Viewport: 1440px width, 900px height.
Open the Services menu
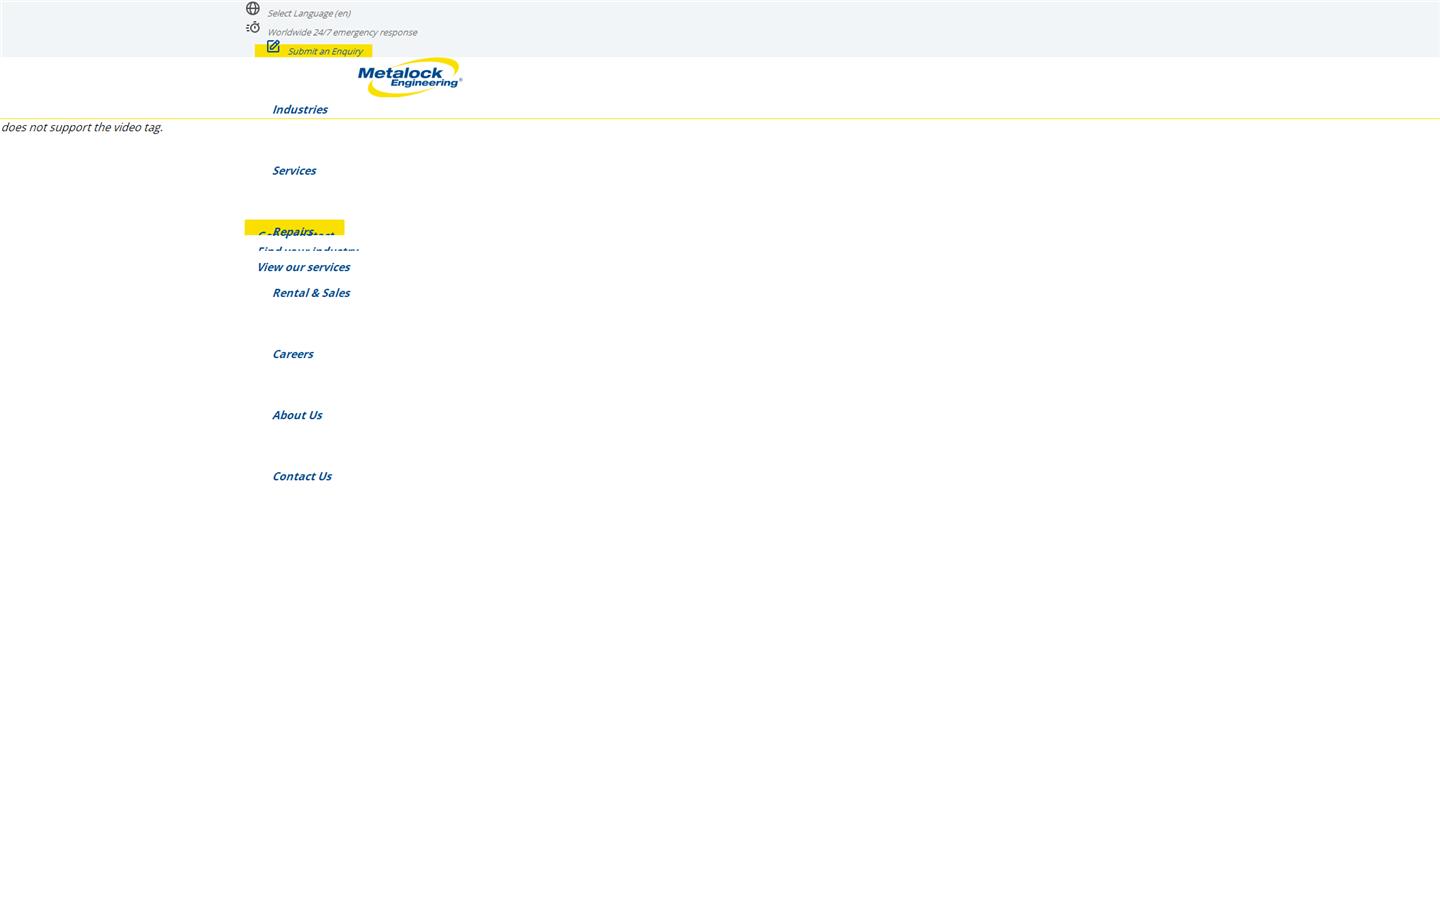(x=294, y=171)
